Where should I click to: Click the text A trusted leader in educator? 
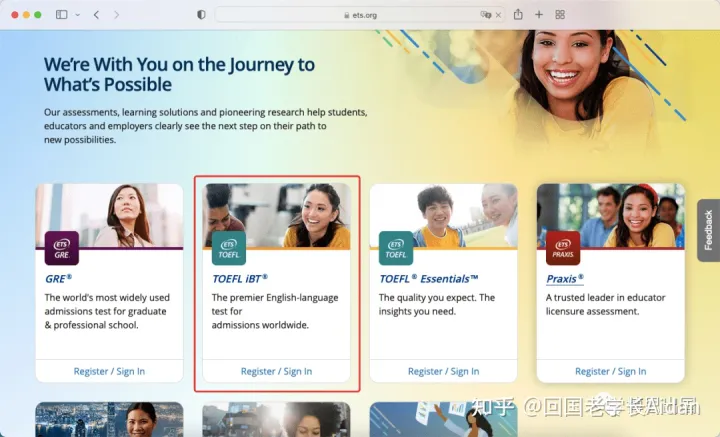(606, 304)
